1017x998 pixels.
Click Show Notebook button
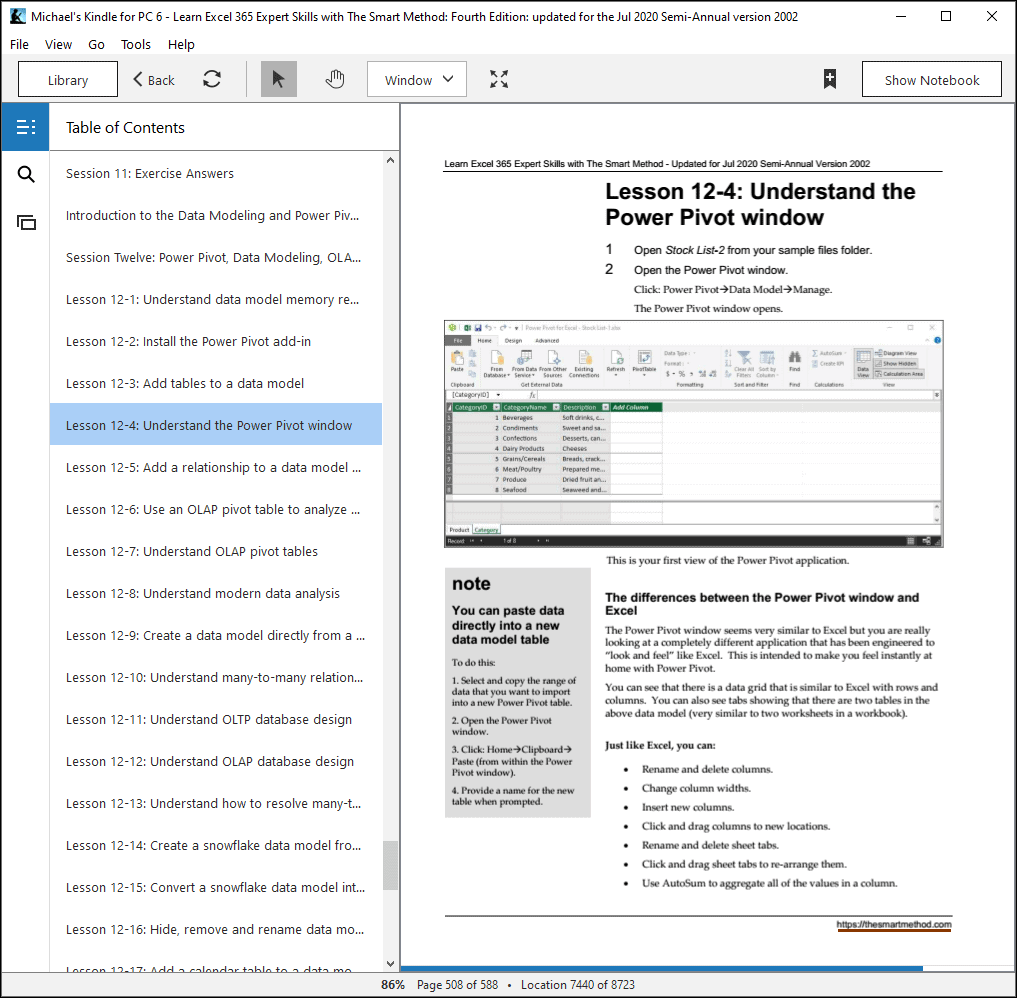pyautogui.click(x=931, y=79)
